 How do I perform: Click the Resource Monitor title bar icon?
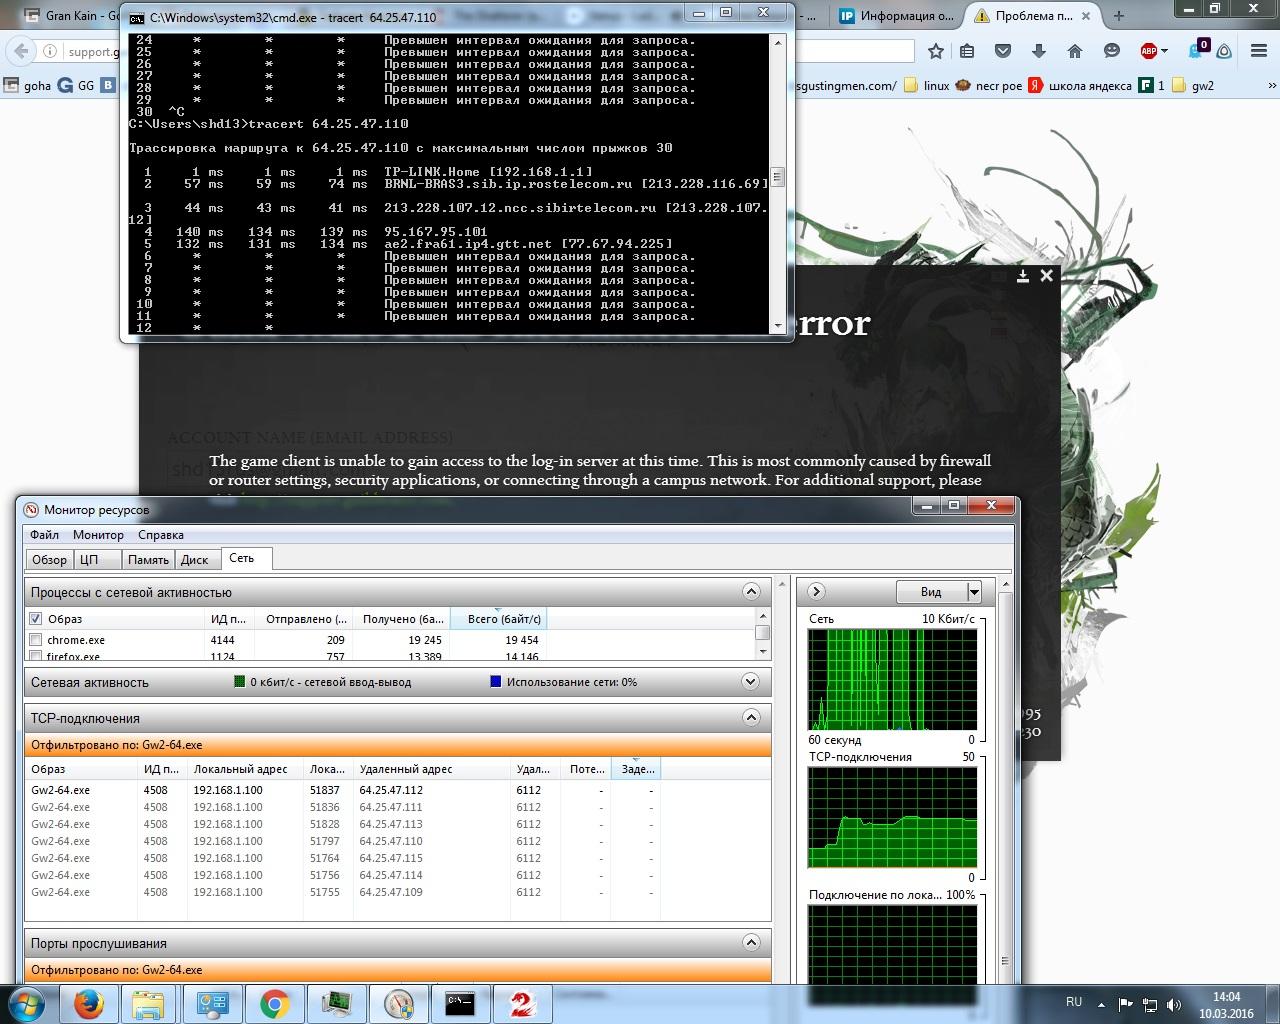pos(31,510)
